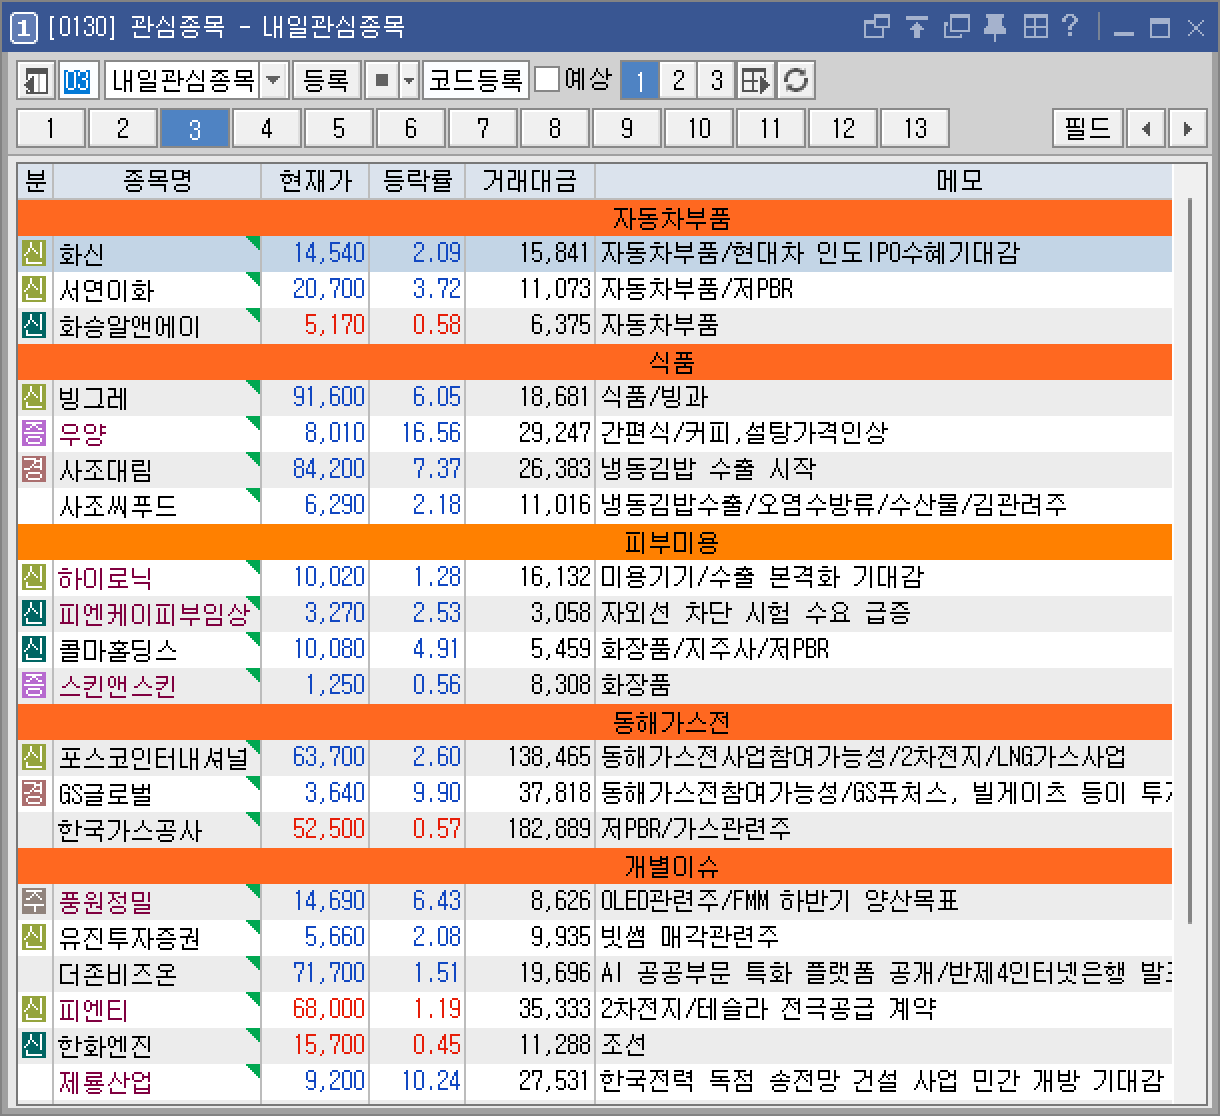
Task: Select the 자동차부품 orange group header
Action: pos(594,218)
